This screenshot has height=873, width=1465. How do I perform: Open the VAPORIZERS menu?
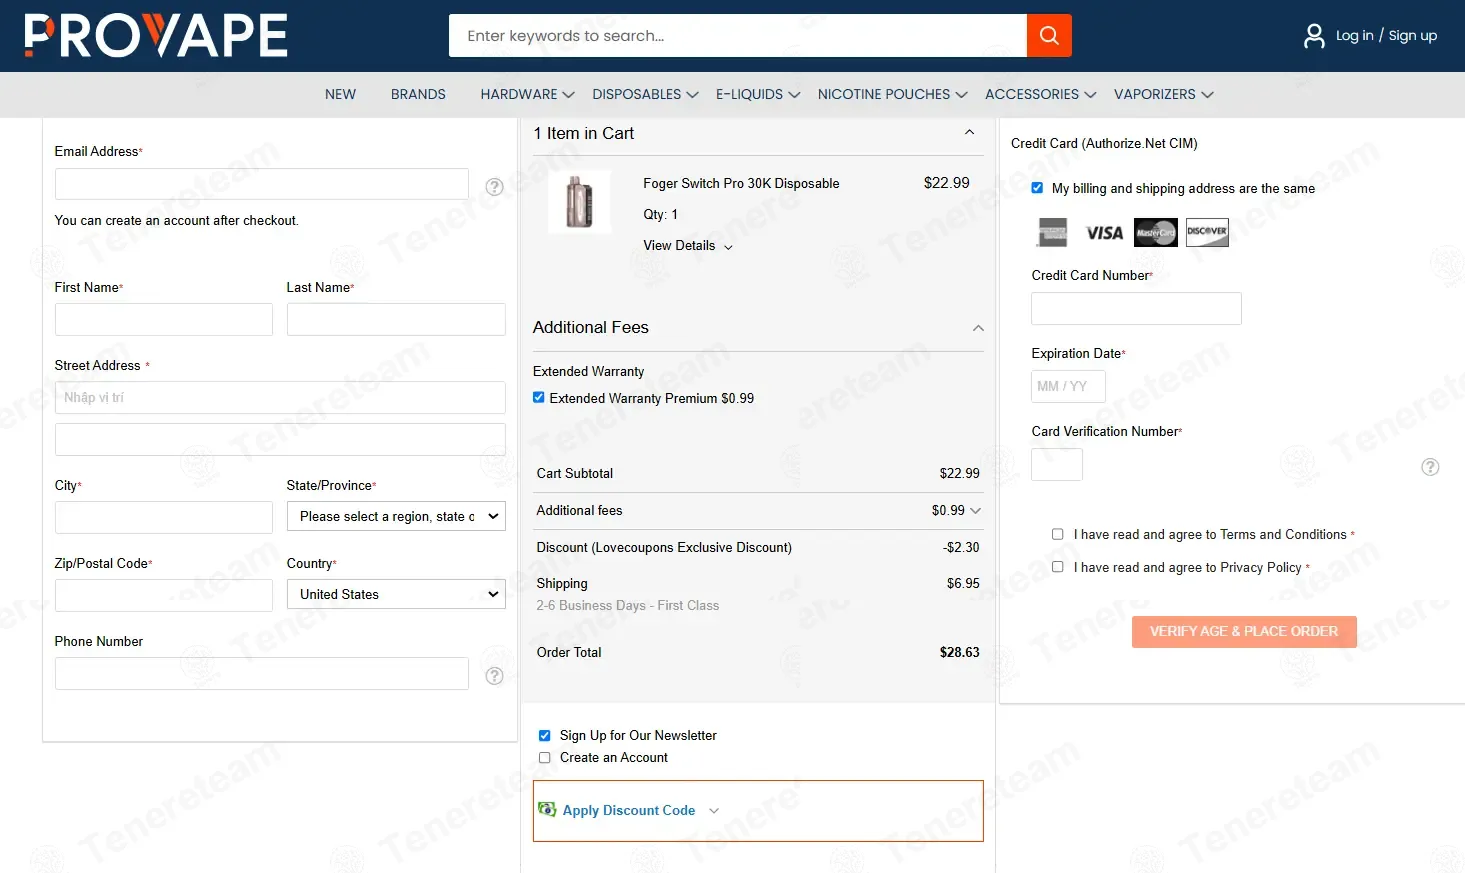click(x=1163, y=94)
